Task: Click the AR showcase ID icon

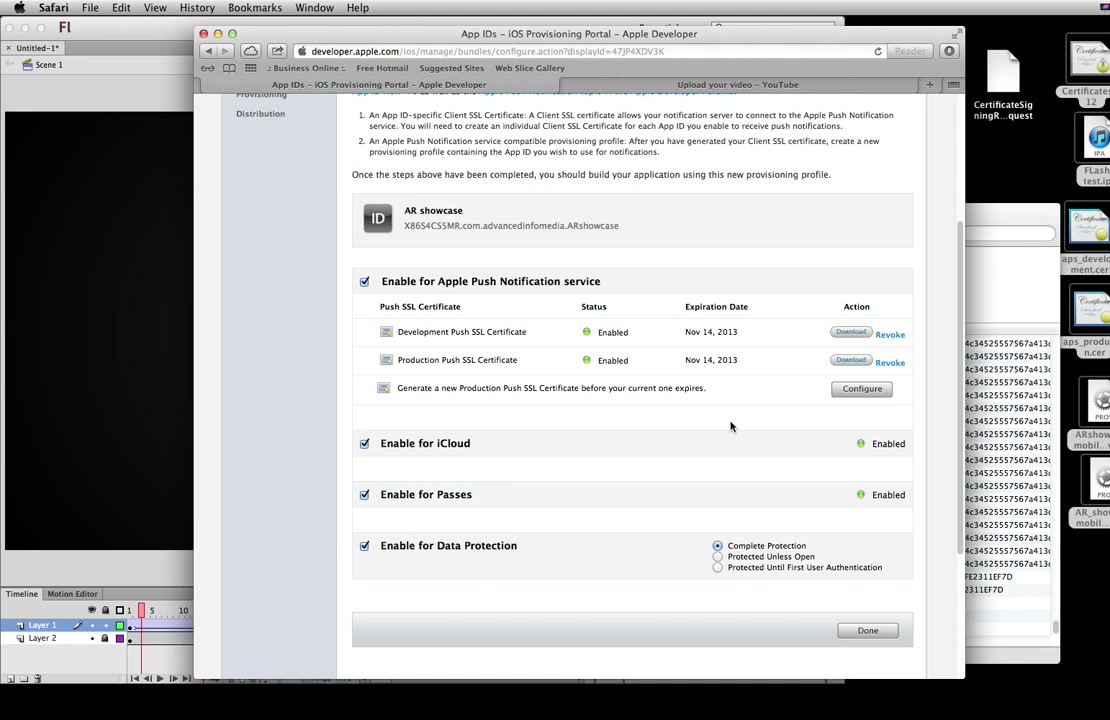Action: pyautogui.click(x=377, y=218)
